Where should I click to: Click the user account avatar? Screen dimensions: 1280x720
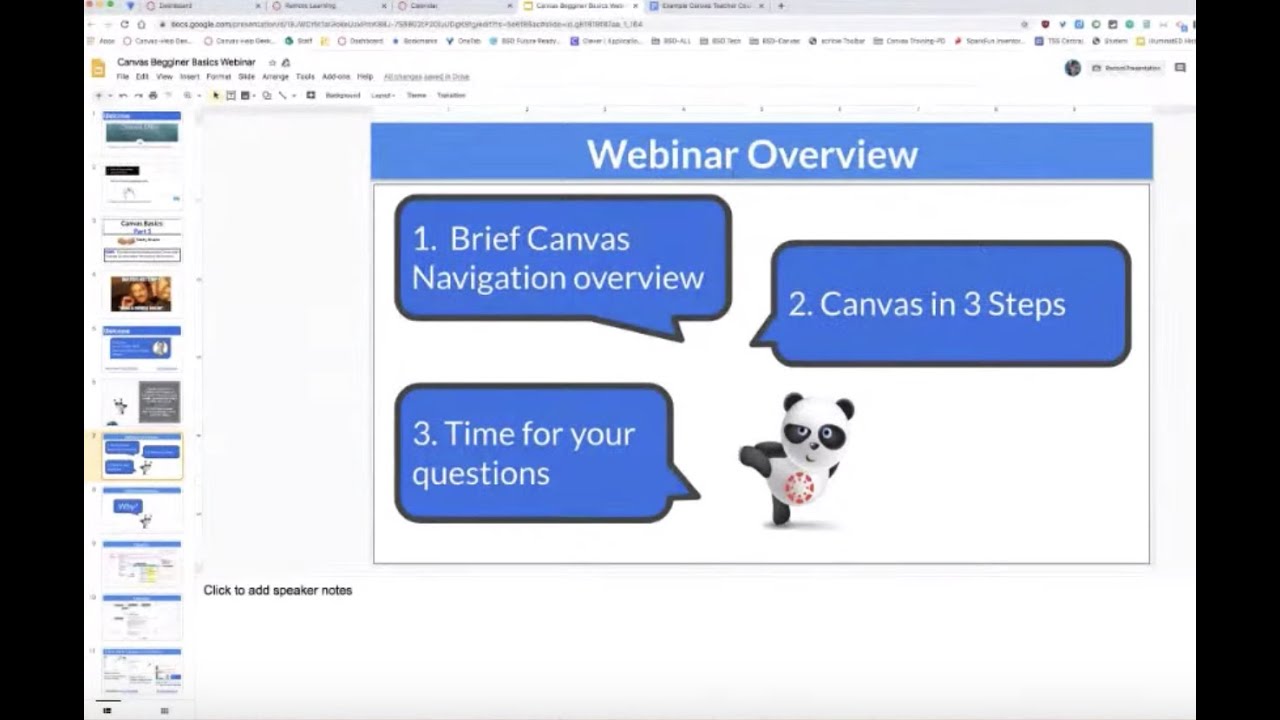[x=1073, y=68]
